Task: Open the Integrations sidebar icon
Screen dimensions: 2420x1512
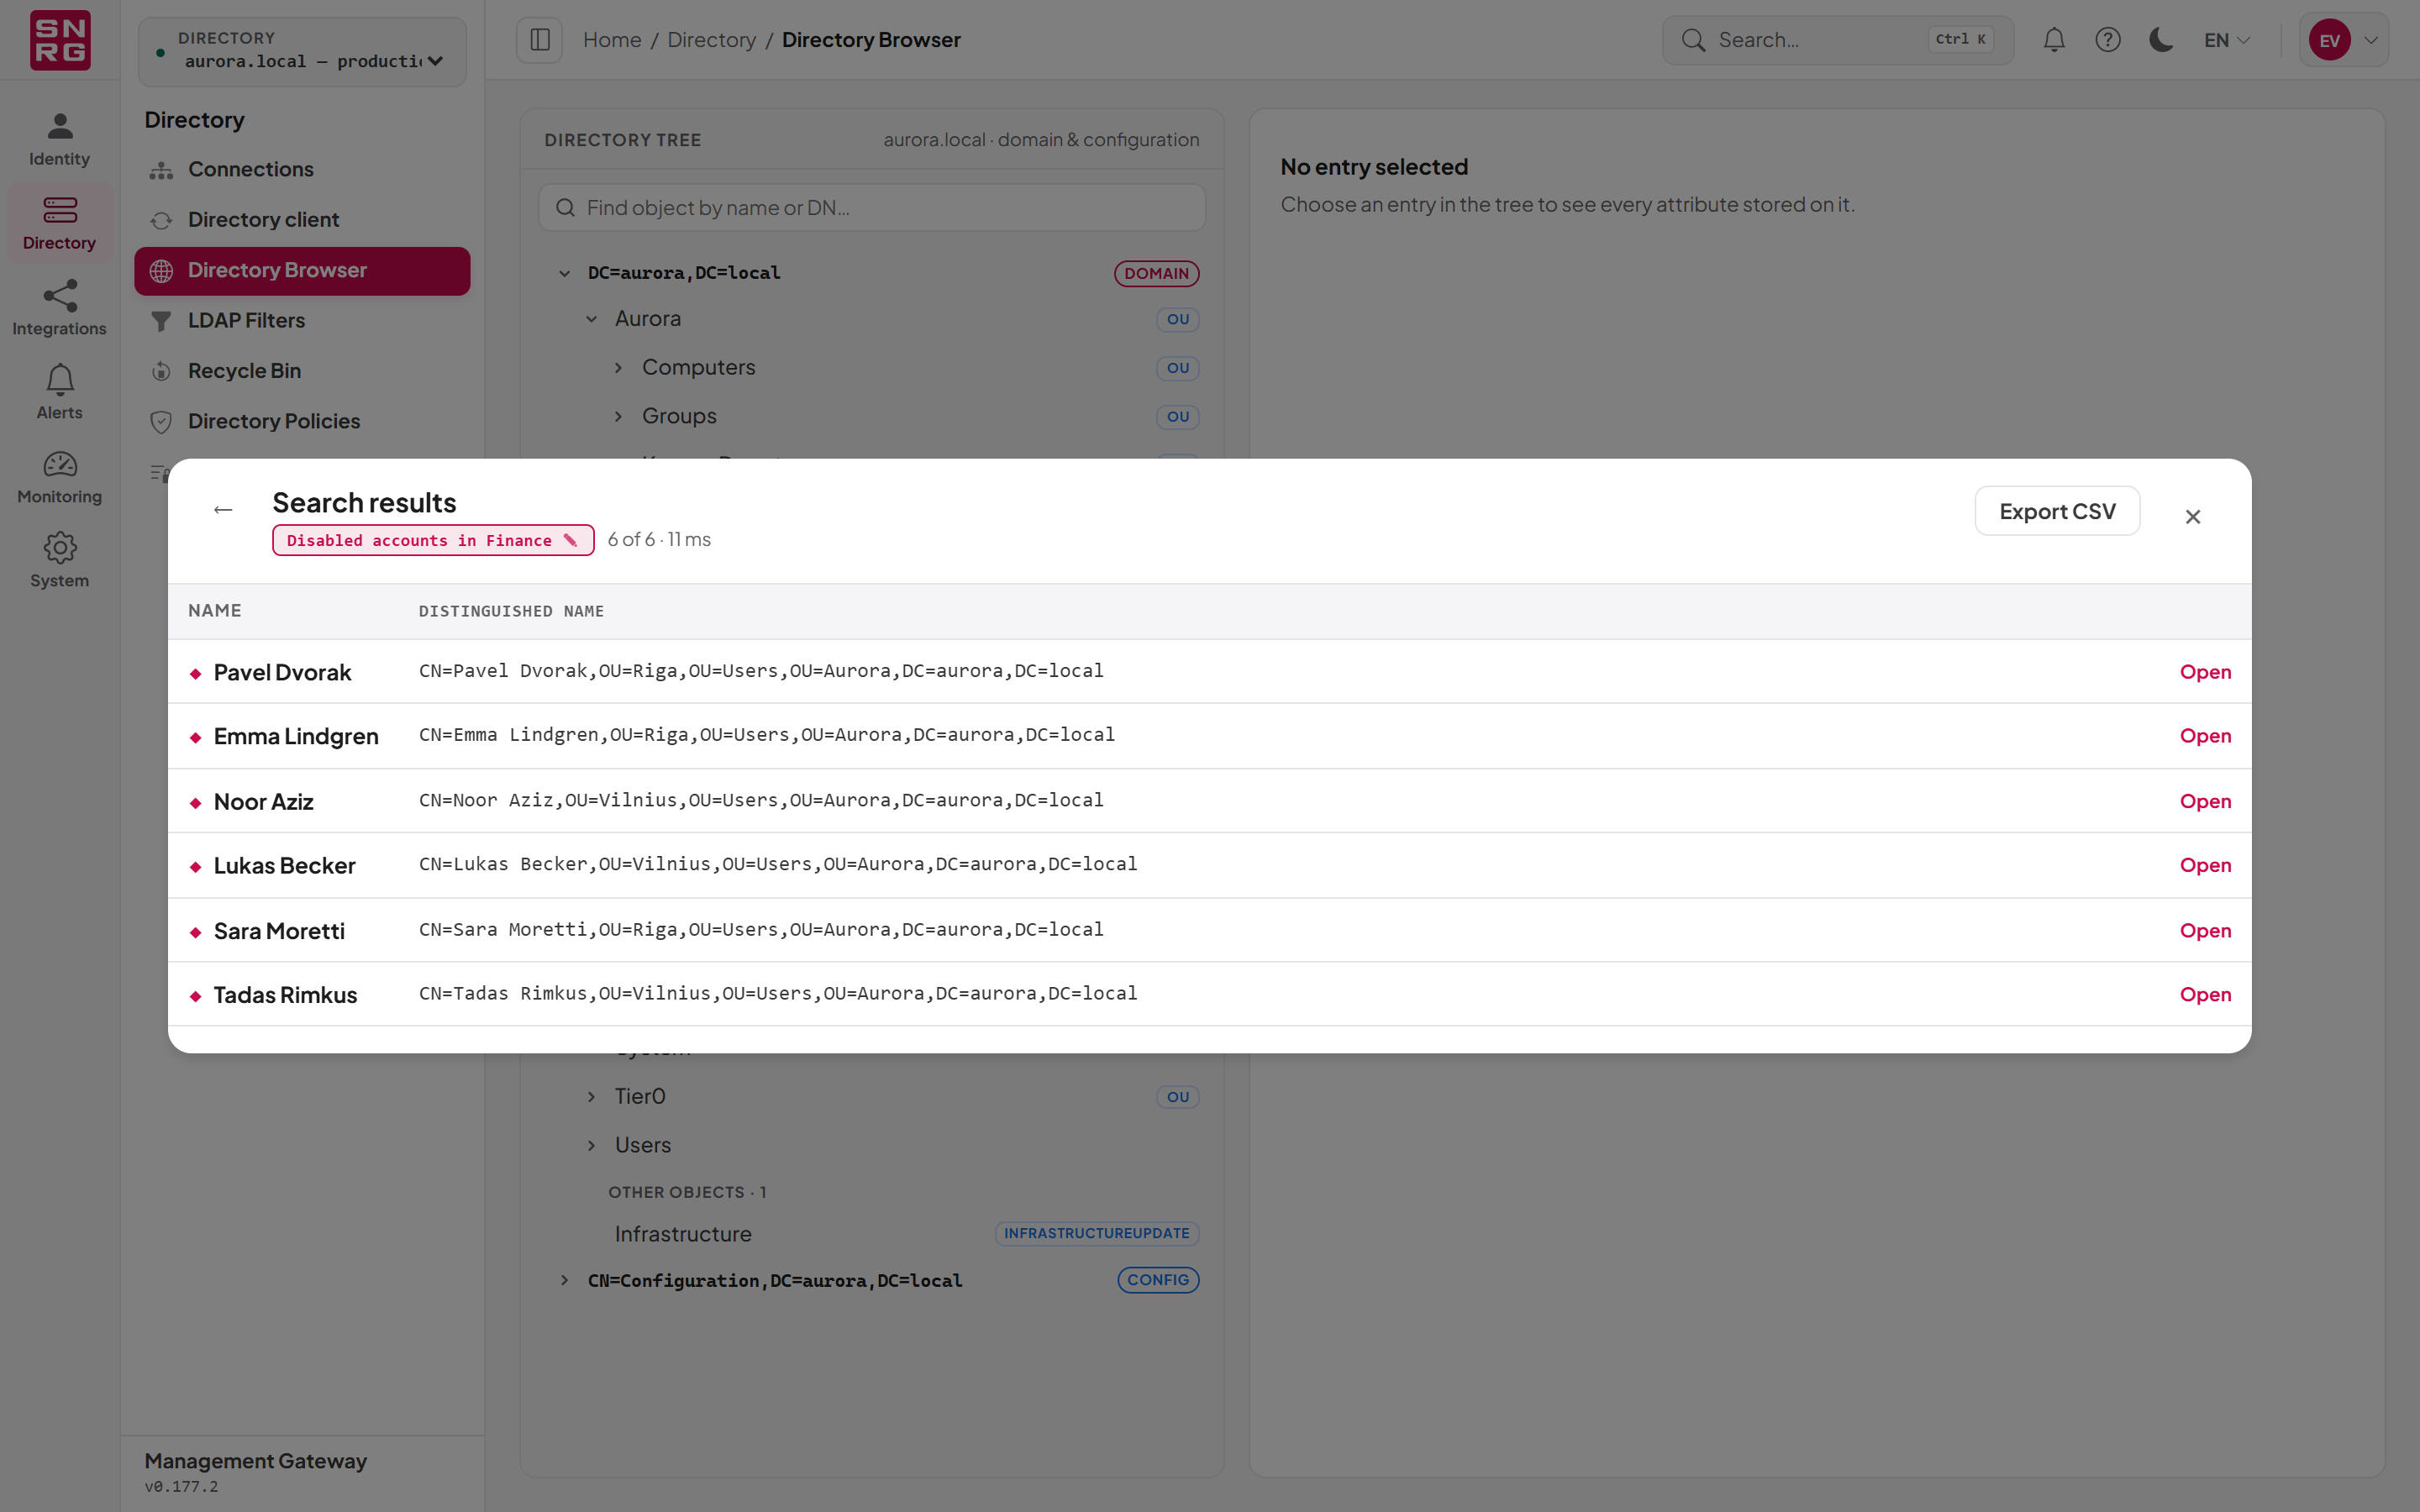Action: coord(59,308)
